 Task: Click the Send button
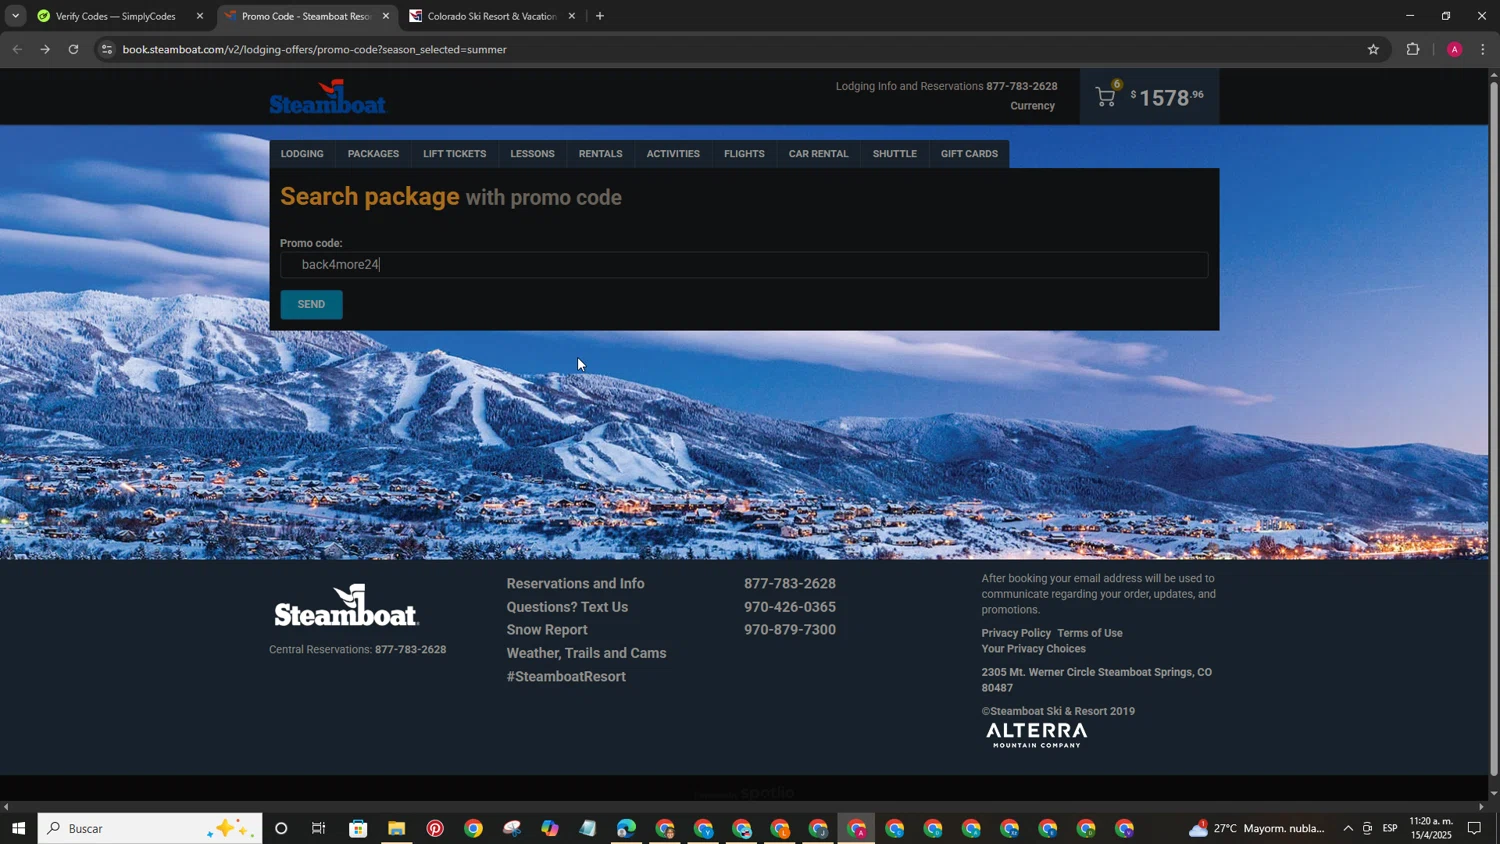[x=311, y=304]
